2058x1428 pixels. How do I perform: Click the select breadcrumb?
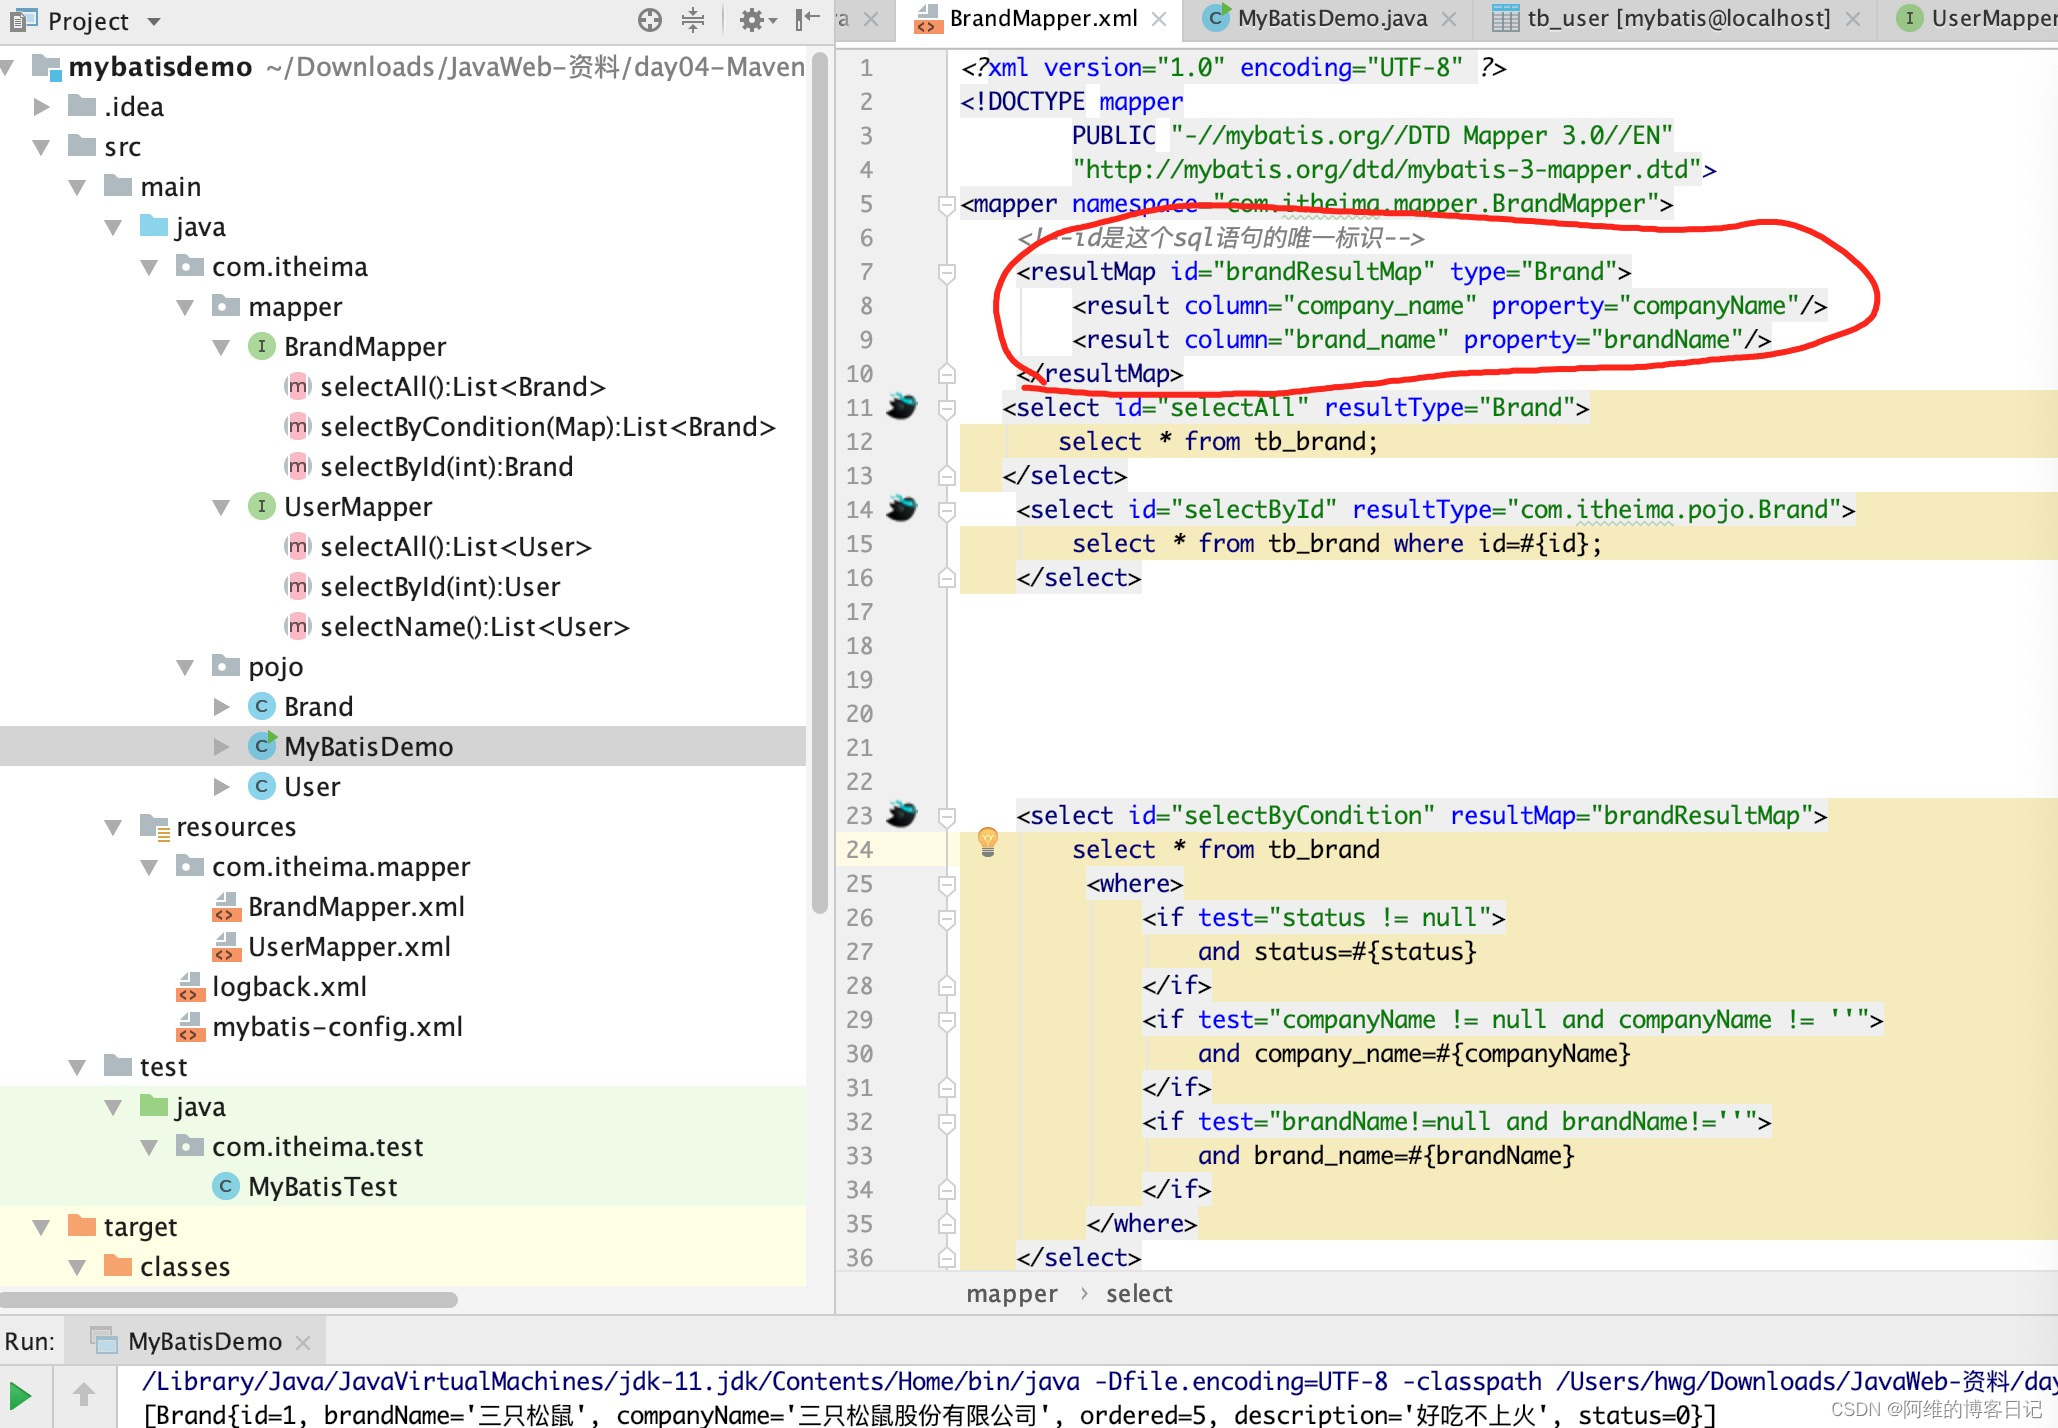coord(1138,1294)
